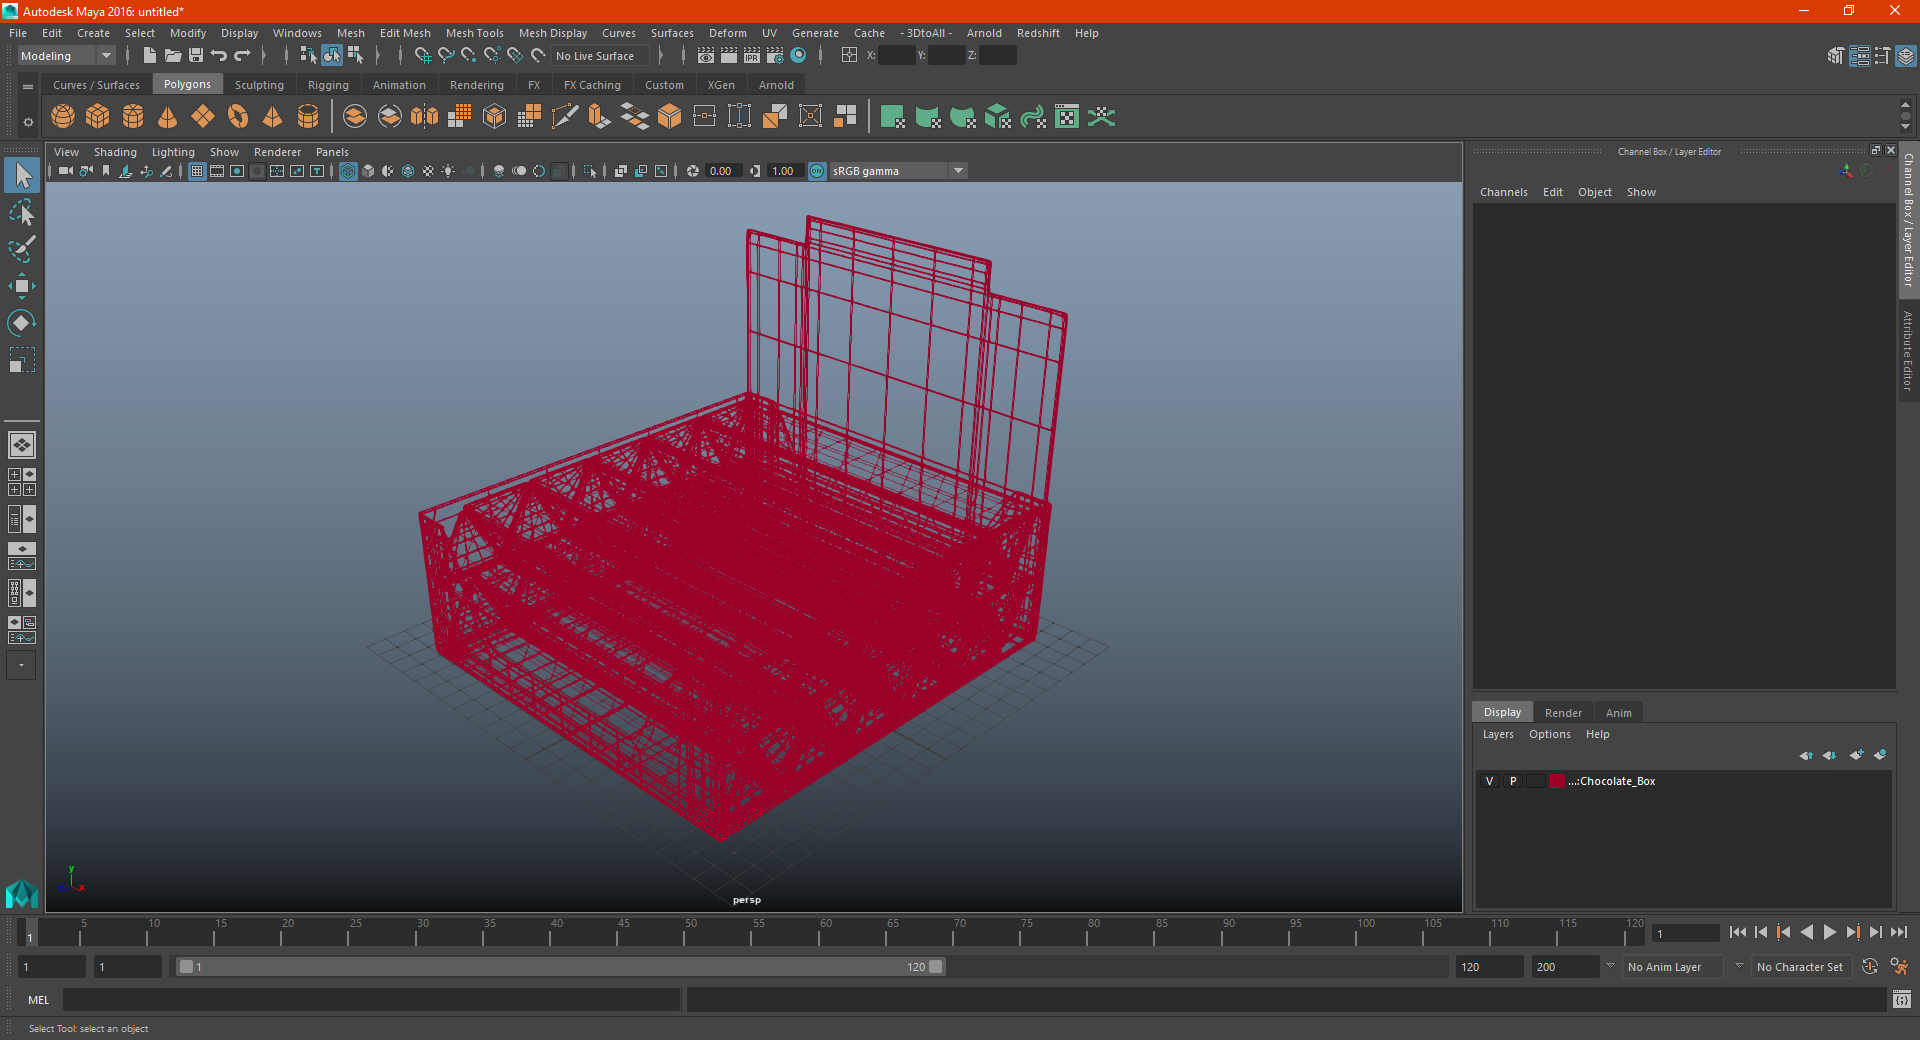
Task: Open shelf tab selector menu
Action: point(28,87)
